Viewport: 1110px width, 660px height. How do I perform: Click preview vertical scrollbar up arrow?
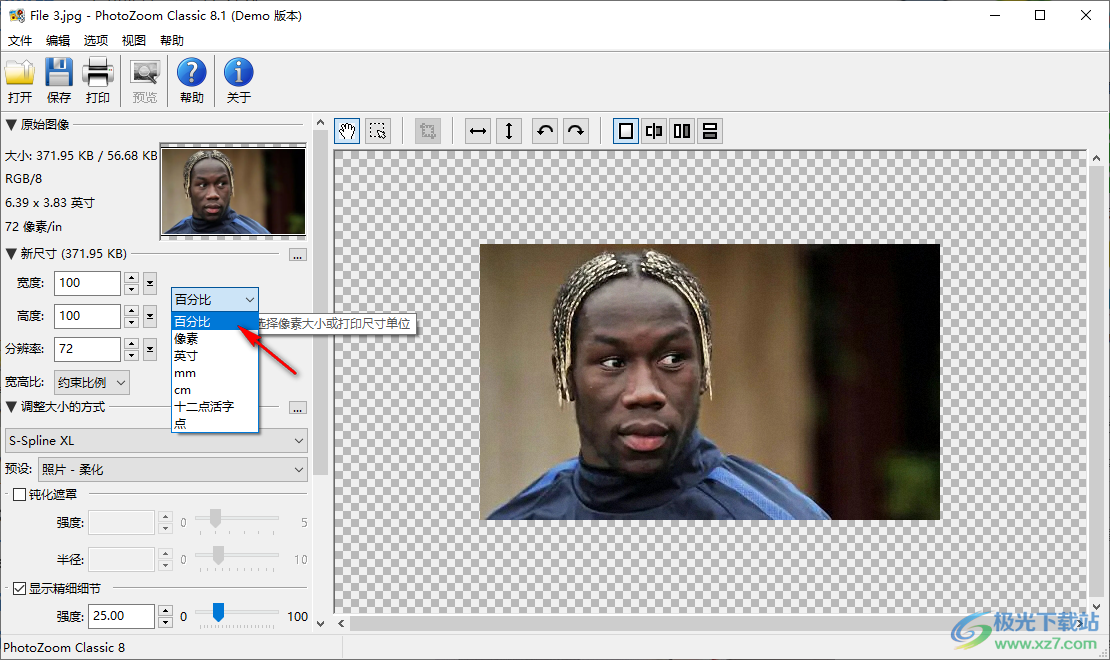click(1096, 158)
